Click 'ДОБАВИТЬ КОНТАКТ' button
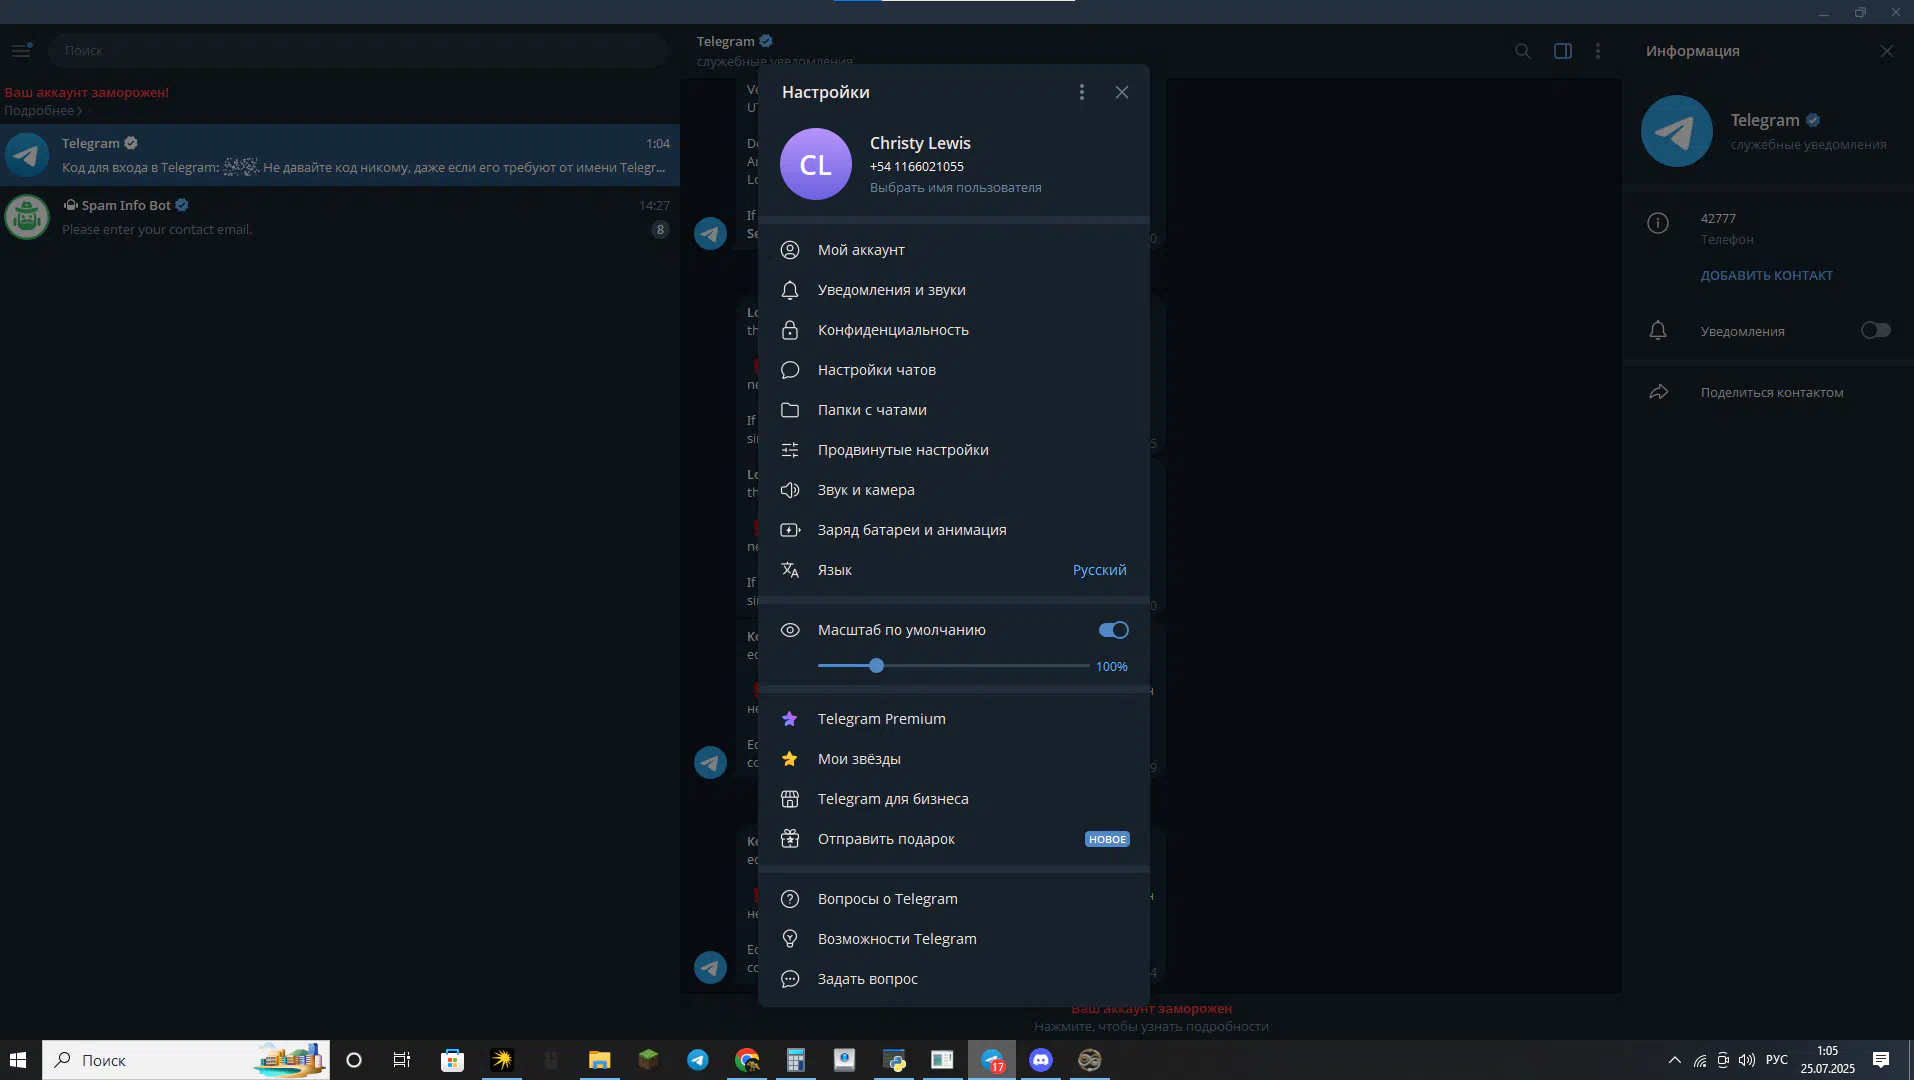This screenshot has width=1914, height=1080. (1767, 275)
